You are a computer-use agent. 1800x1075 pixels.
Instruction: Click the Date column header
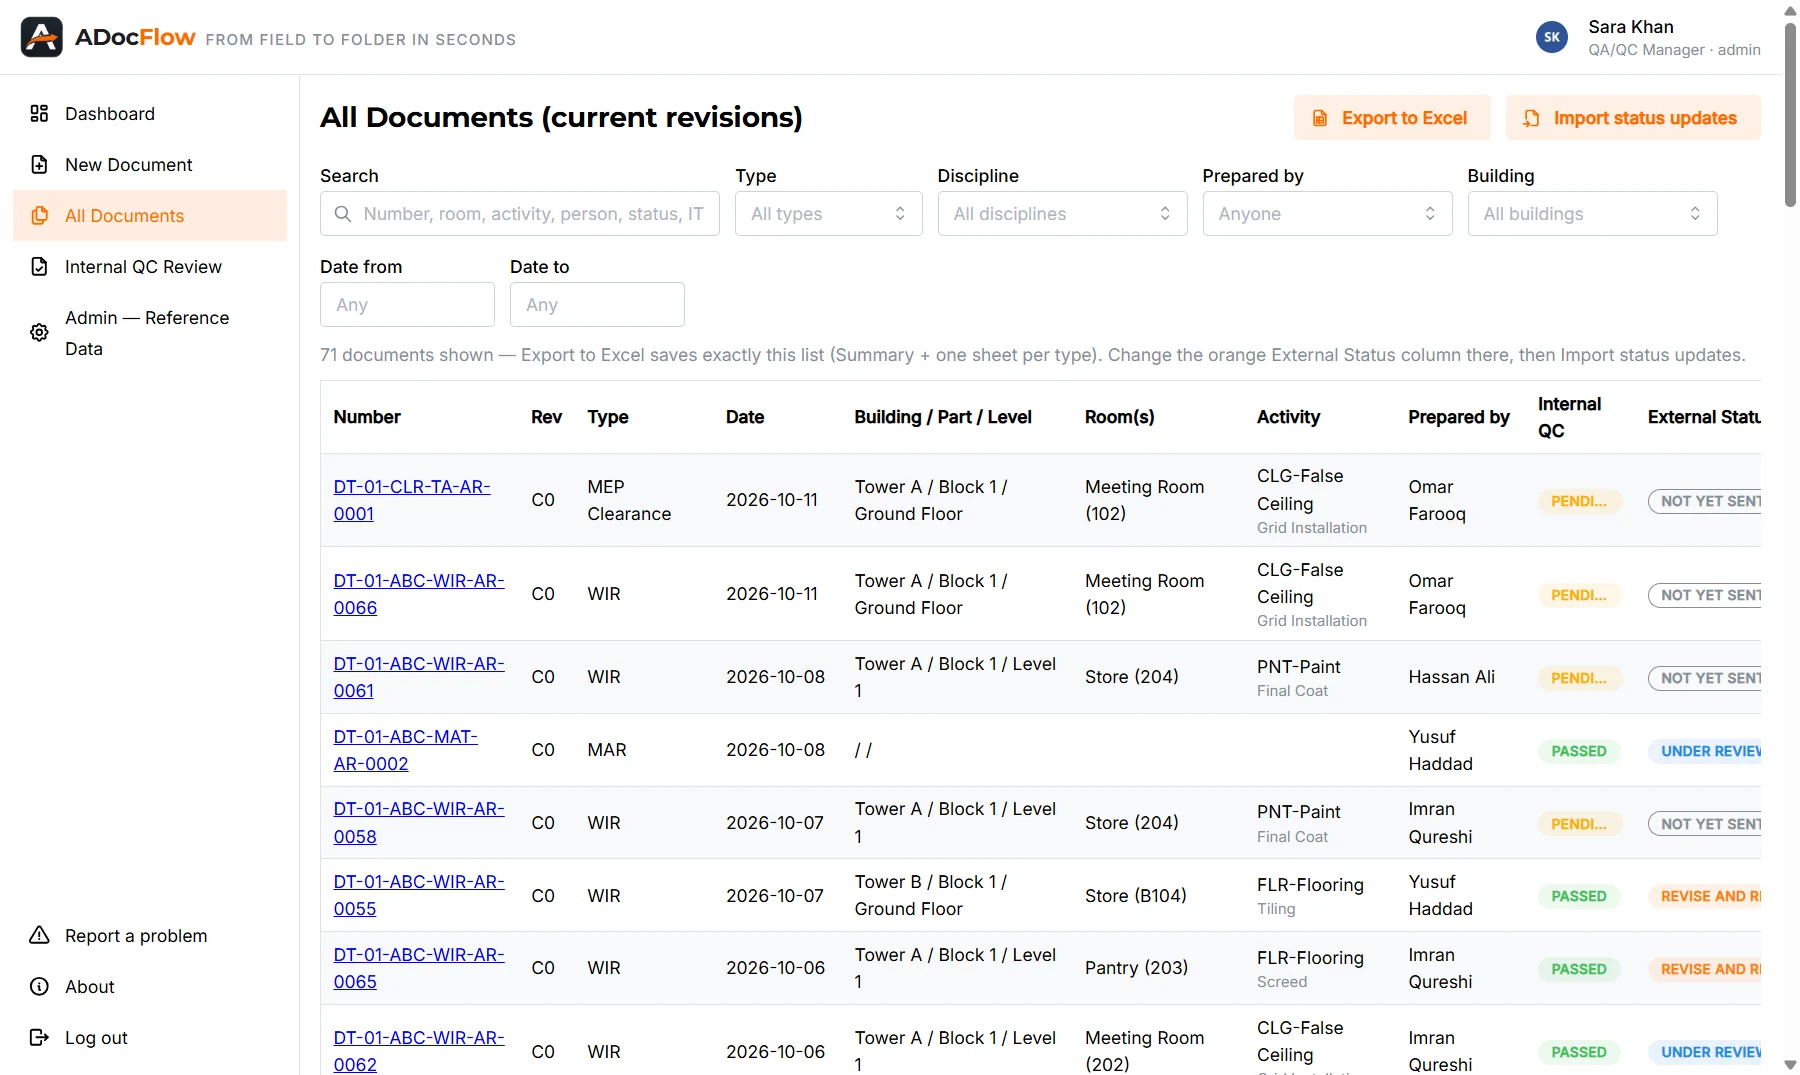click(x=745, y=417)
